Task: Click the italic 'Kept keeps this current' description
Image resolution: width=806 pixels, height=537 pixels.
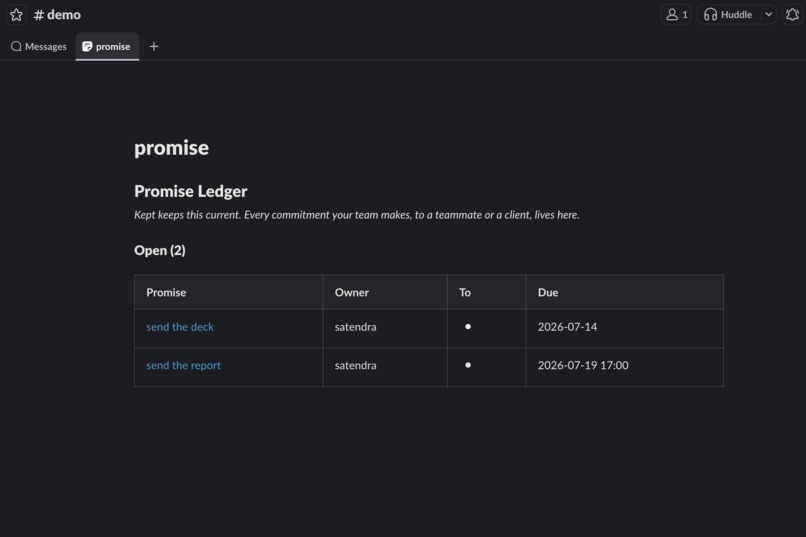Action: point(357,215)
